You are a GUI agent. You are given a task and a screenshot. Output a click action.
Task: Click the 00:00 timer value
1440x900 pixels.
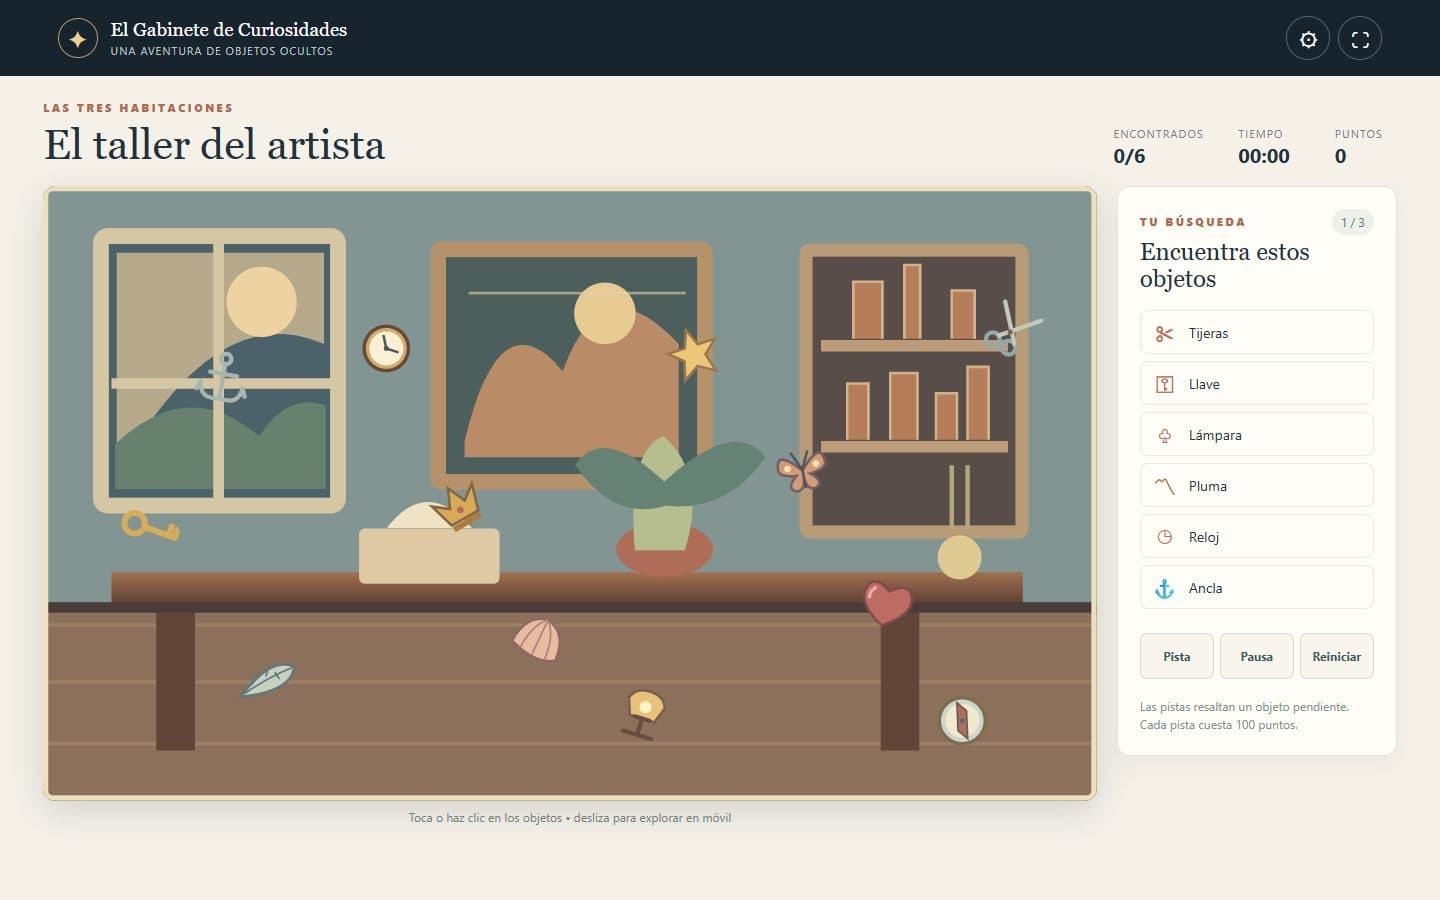(x=1264, y=156)
